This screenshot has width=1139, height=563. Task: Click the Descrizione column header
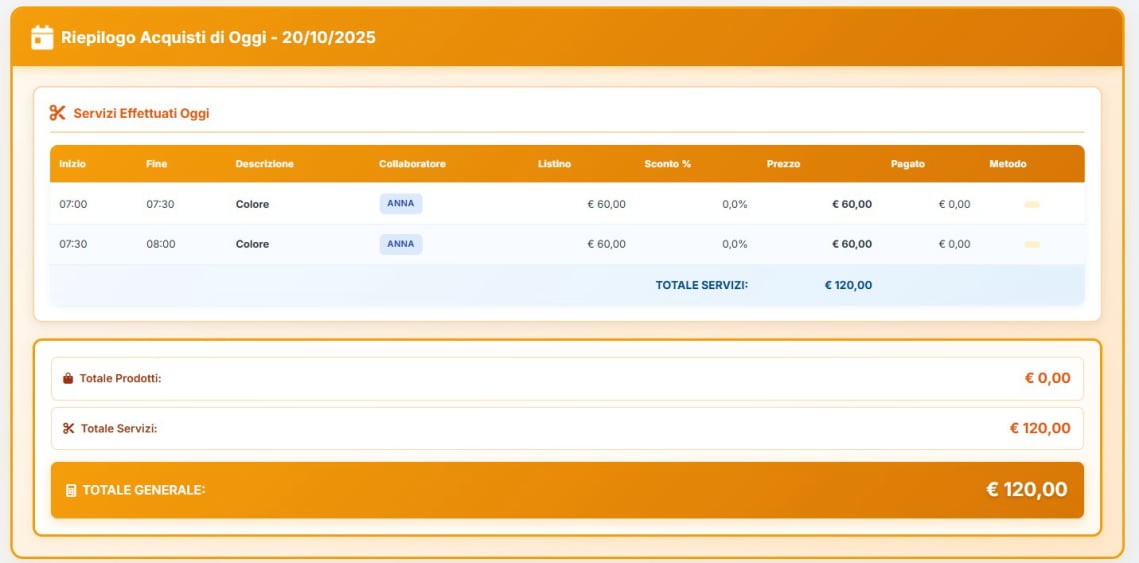265,164
